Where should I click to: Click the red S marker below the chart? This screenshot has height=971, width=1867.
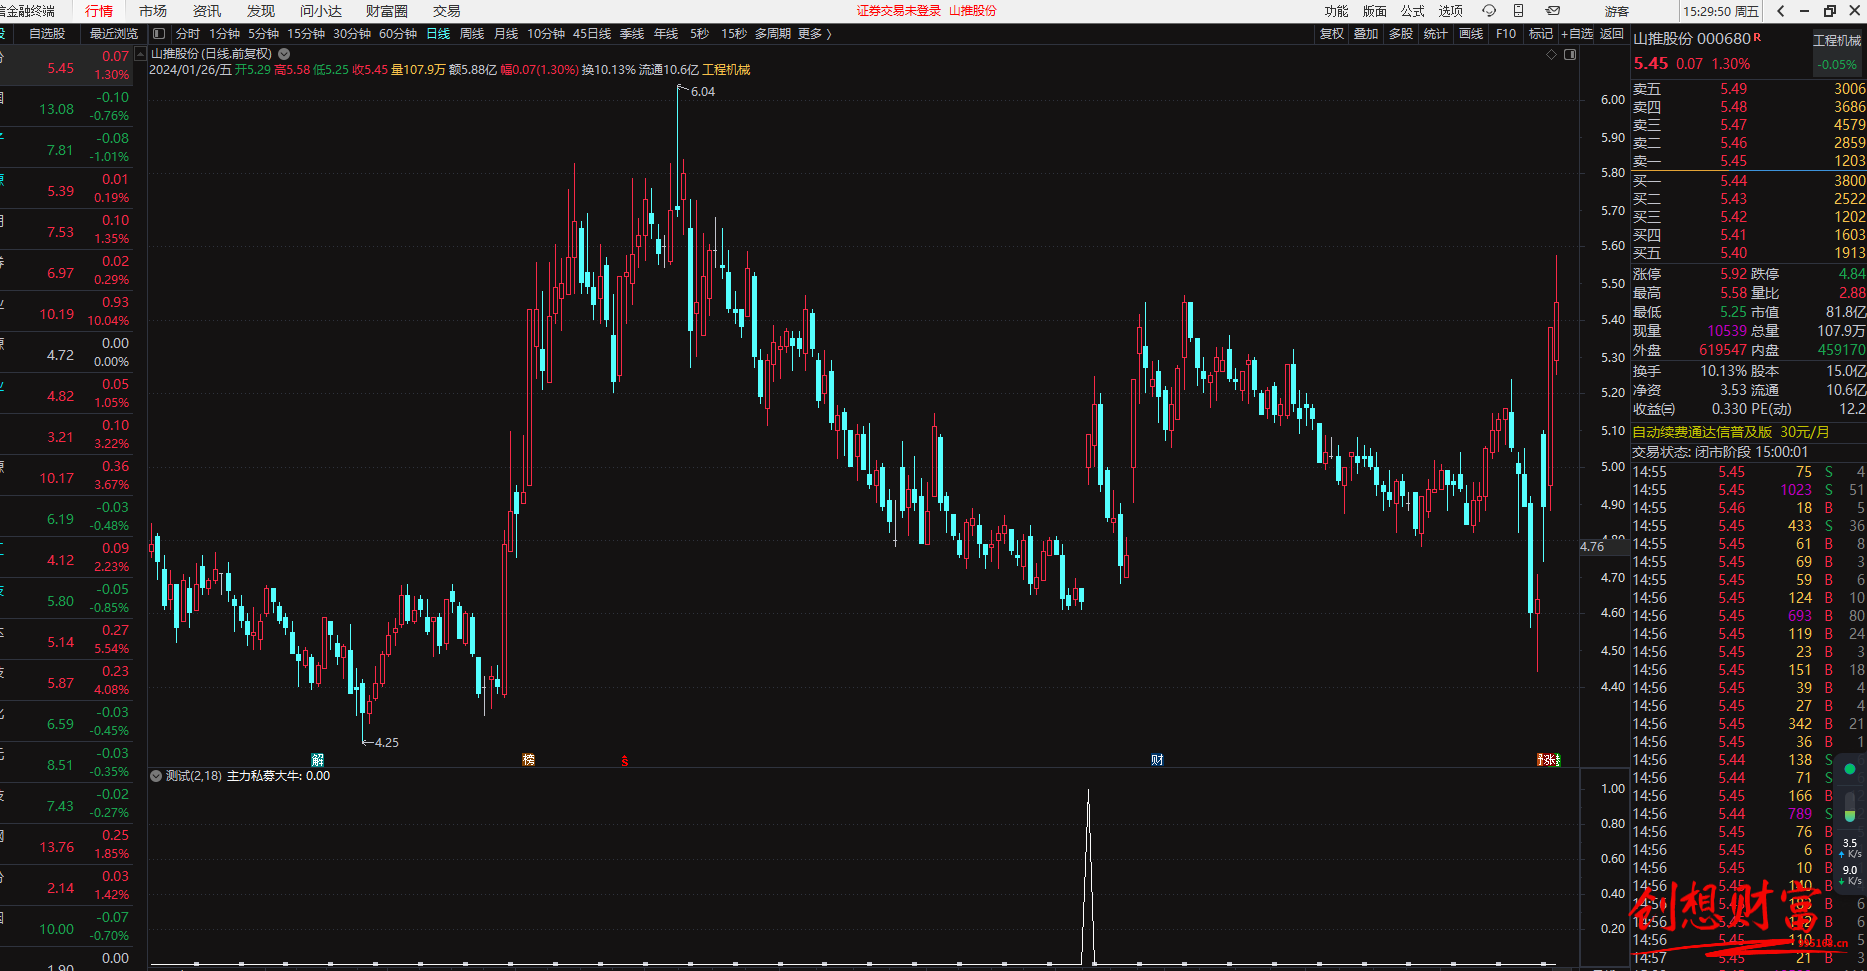[625, 761]
